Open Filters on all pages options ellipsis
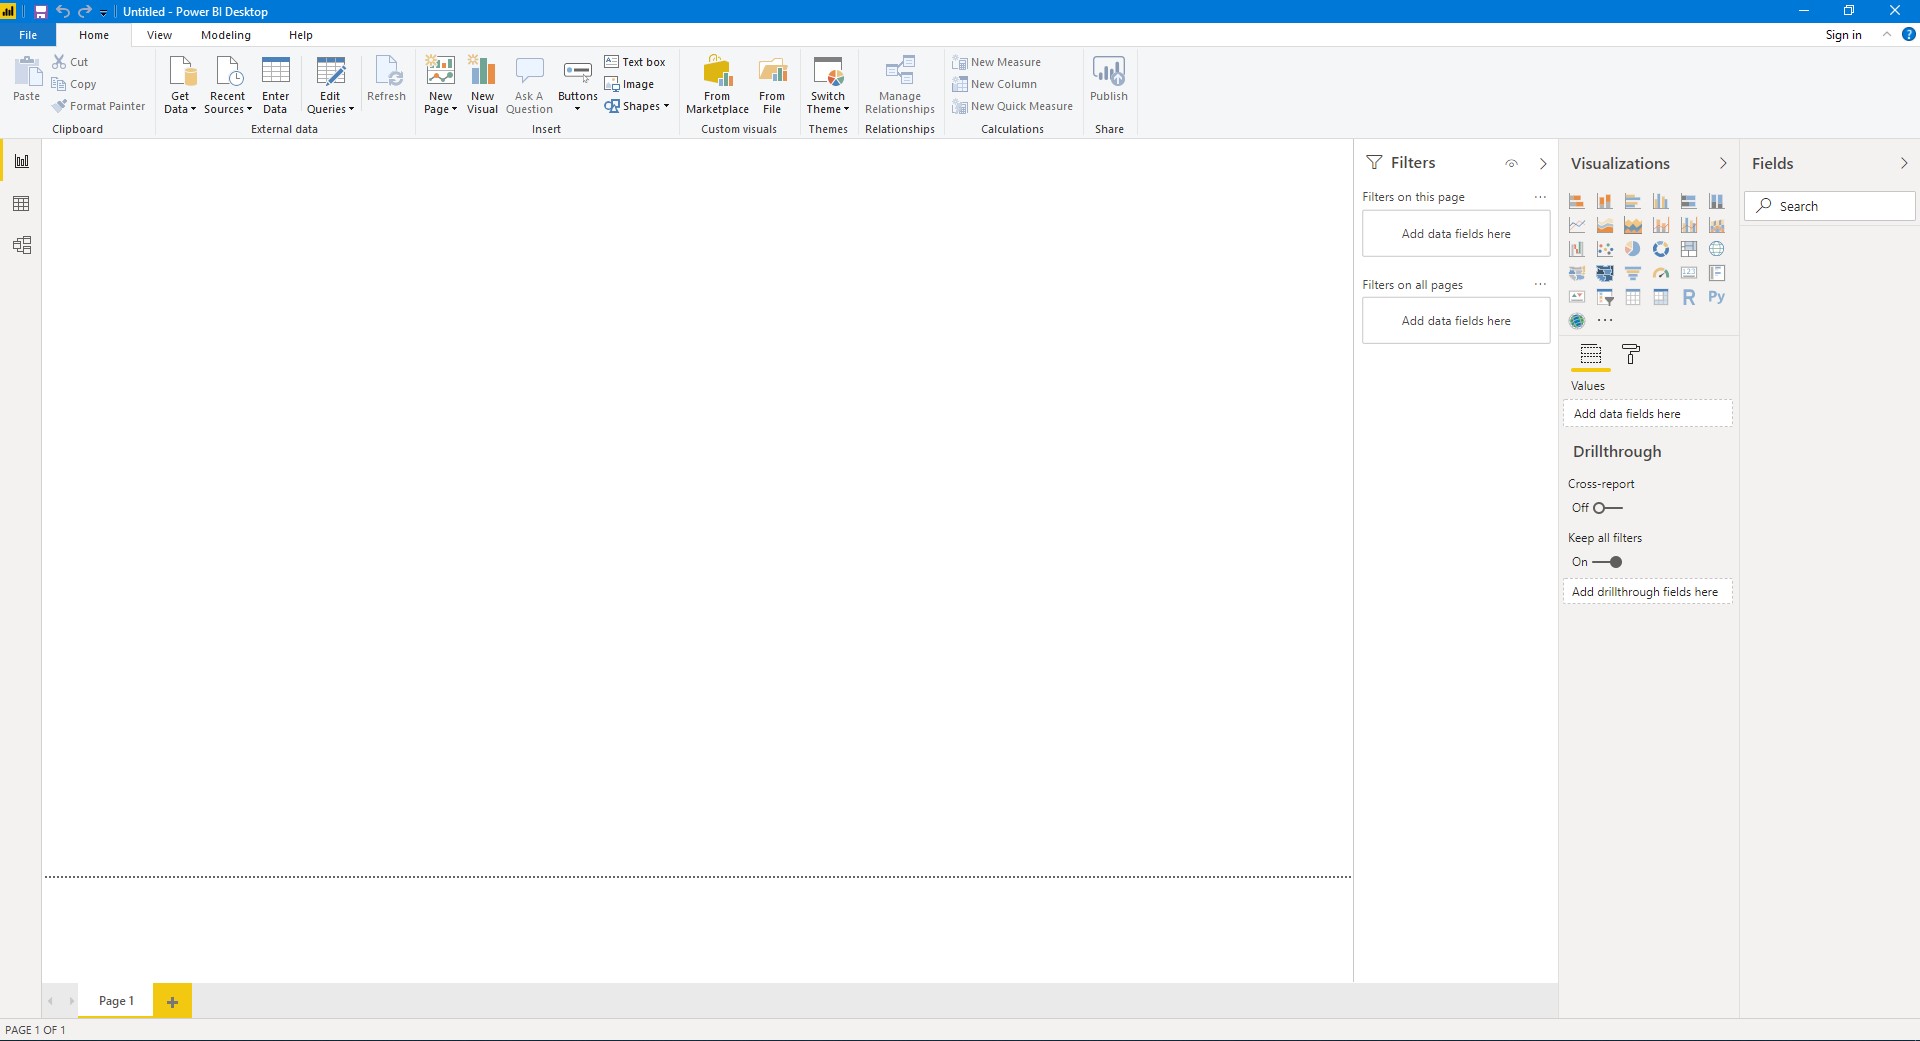 tap(1540, 285)
